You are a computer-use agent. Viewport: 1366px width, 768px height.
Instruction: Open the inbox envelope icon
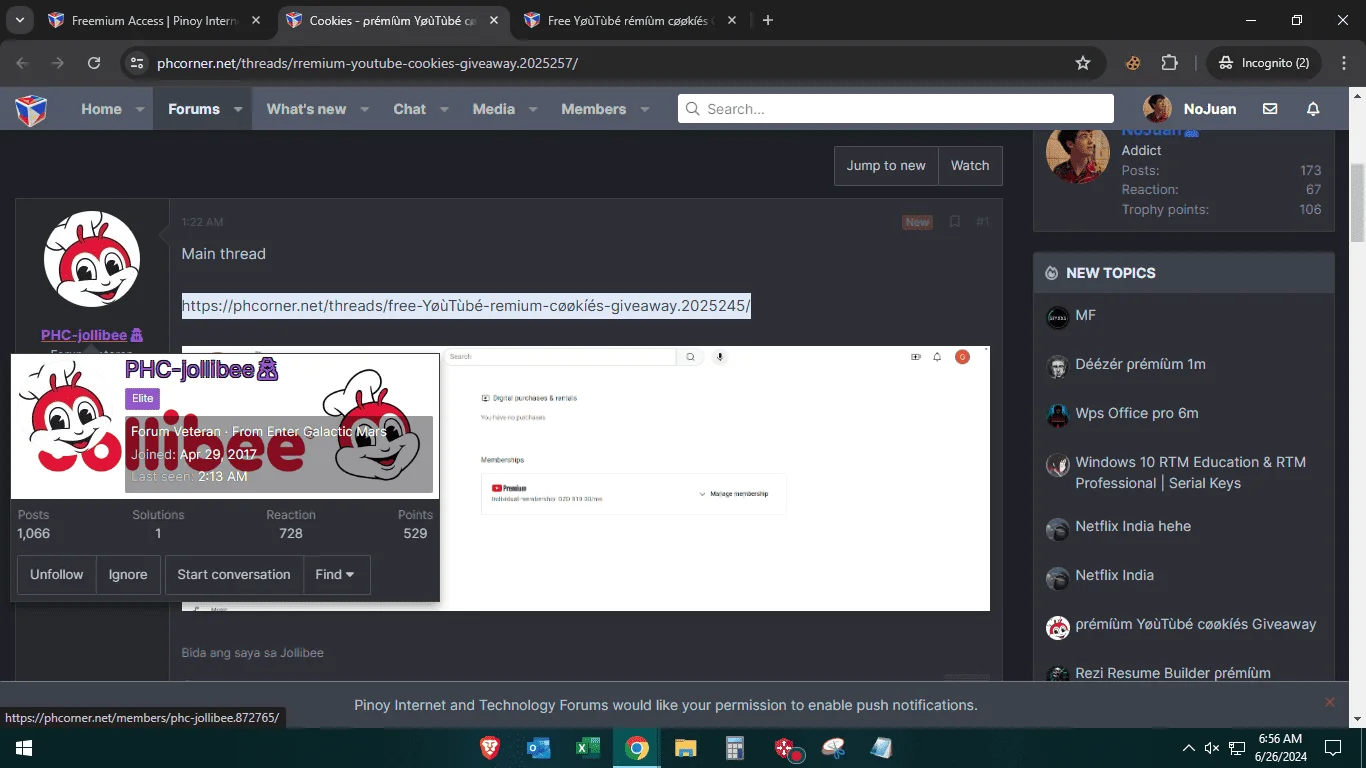(1270, 109)
